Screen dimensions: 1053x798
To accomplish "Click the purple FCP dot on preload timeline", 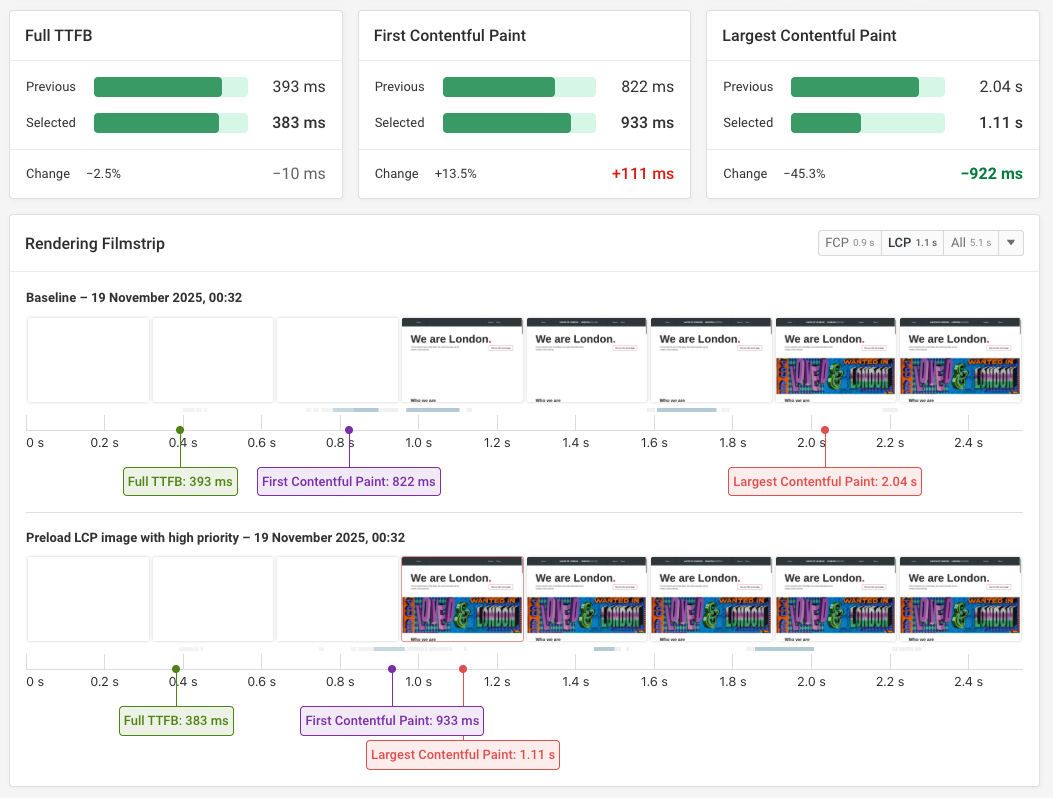I will [x=392, y=669].
